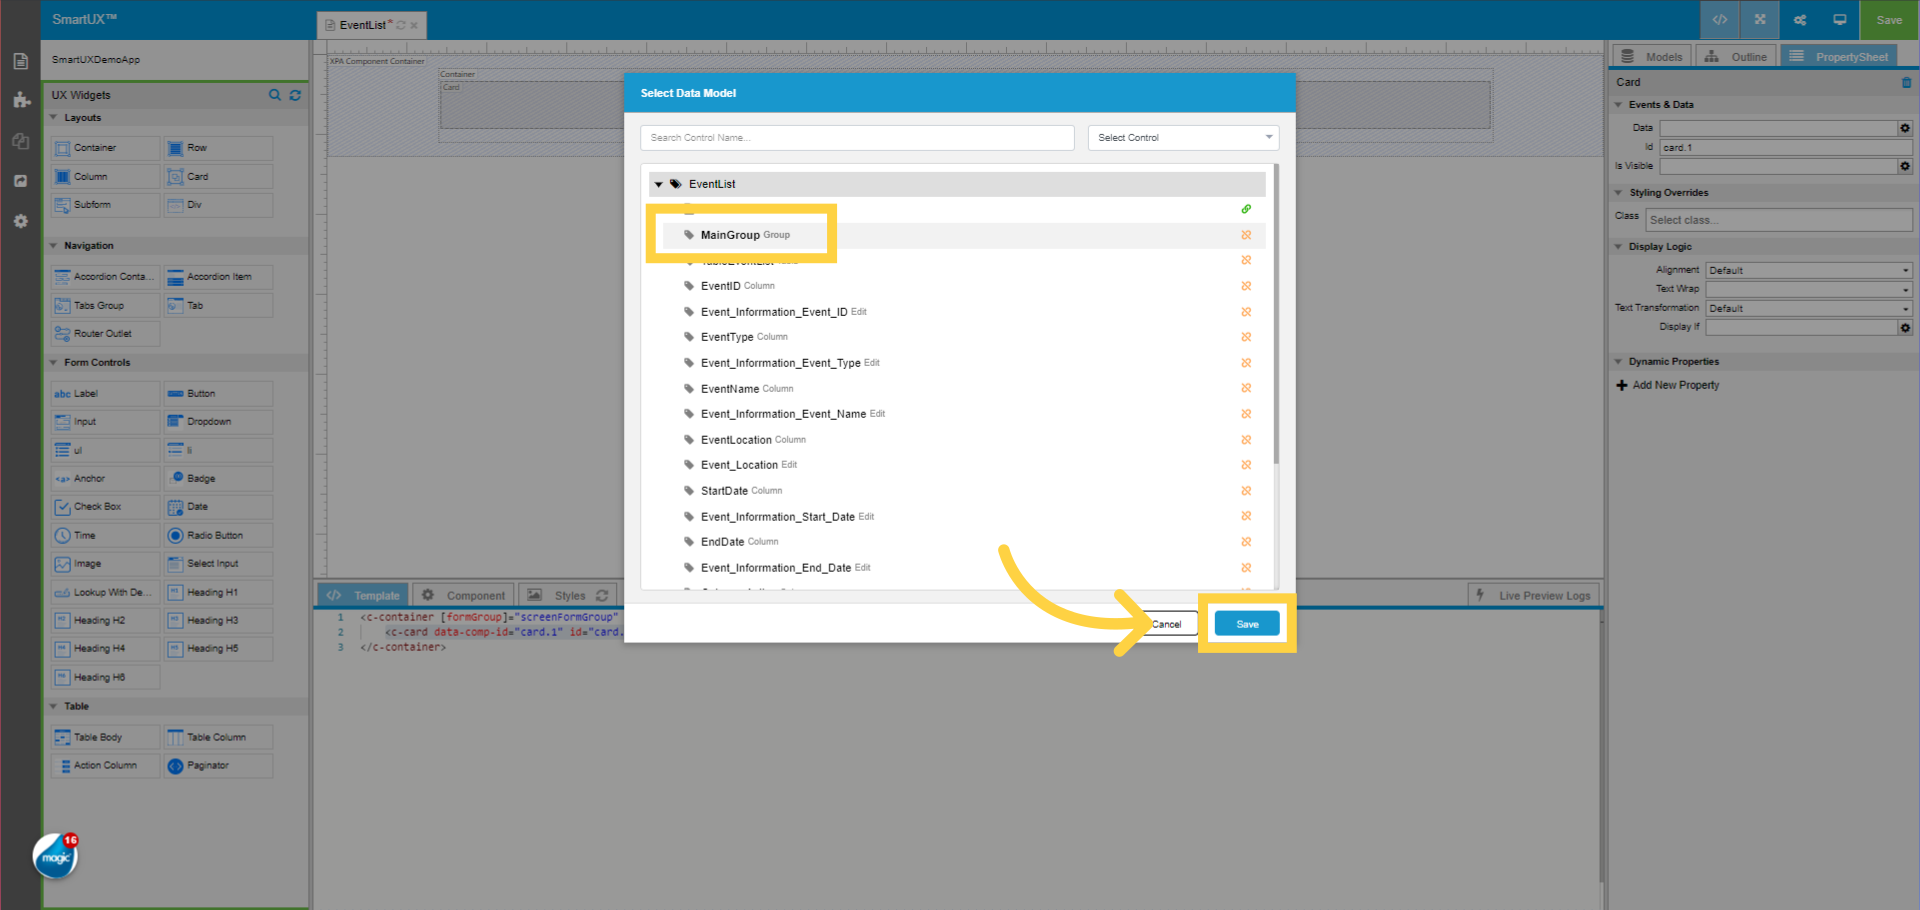Open the Data field gear settings icon
Screen dimensions: 1920x910
(1905, 128)
